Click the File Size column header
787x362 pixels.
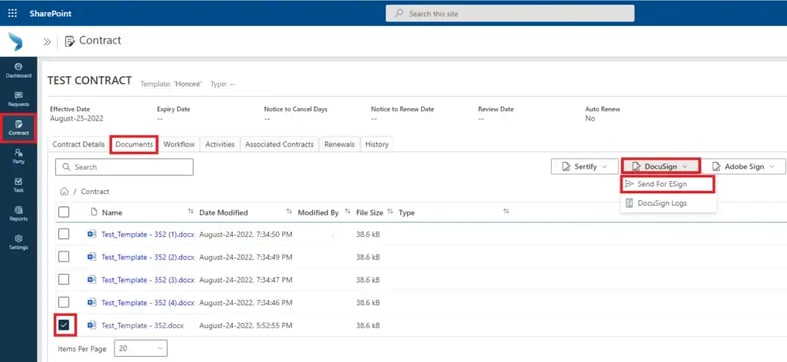(x=369, y=212)
